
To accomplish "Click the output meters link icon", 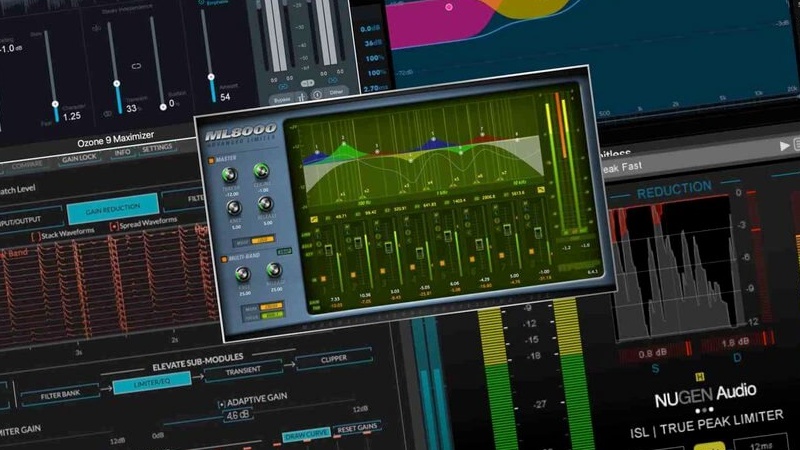I will (x=332, y=81).
